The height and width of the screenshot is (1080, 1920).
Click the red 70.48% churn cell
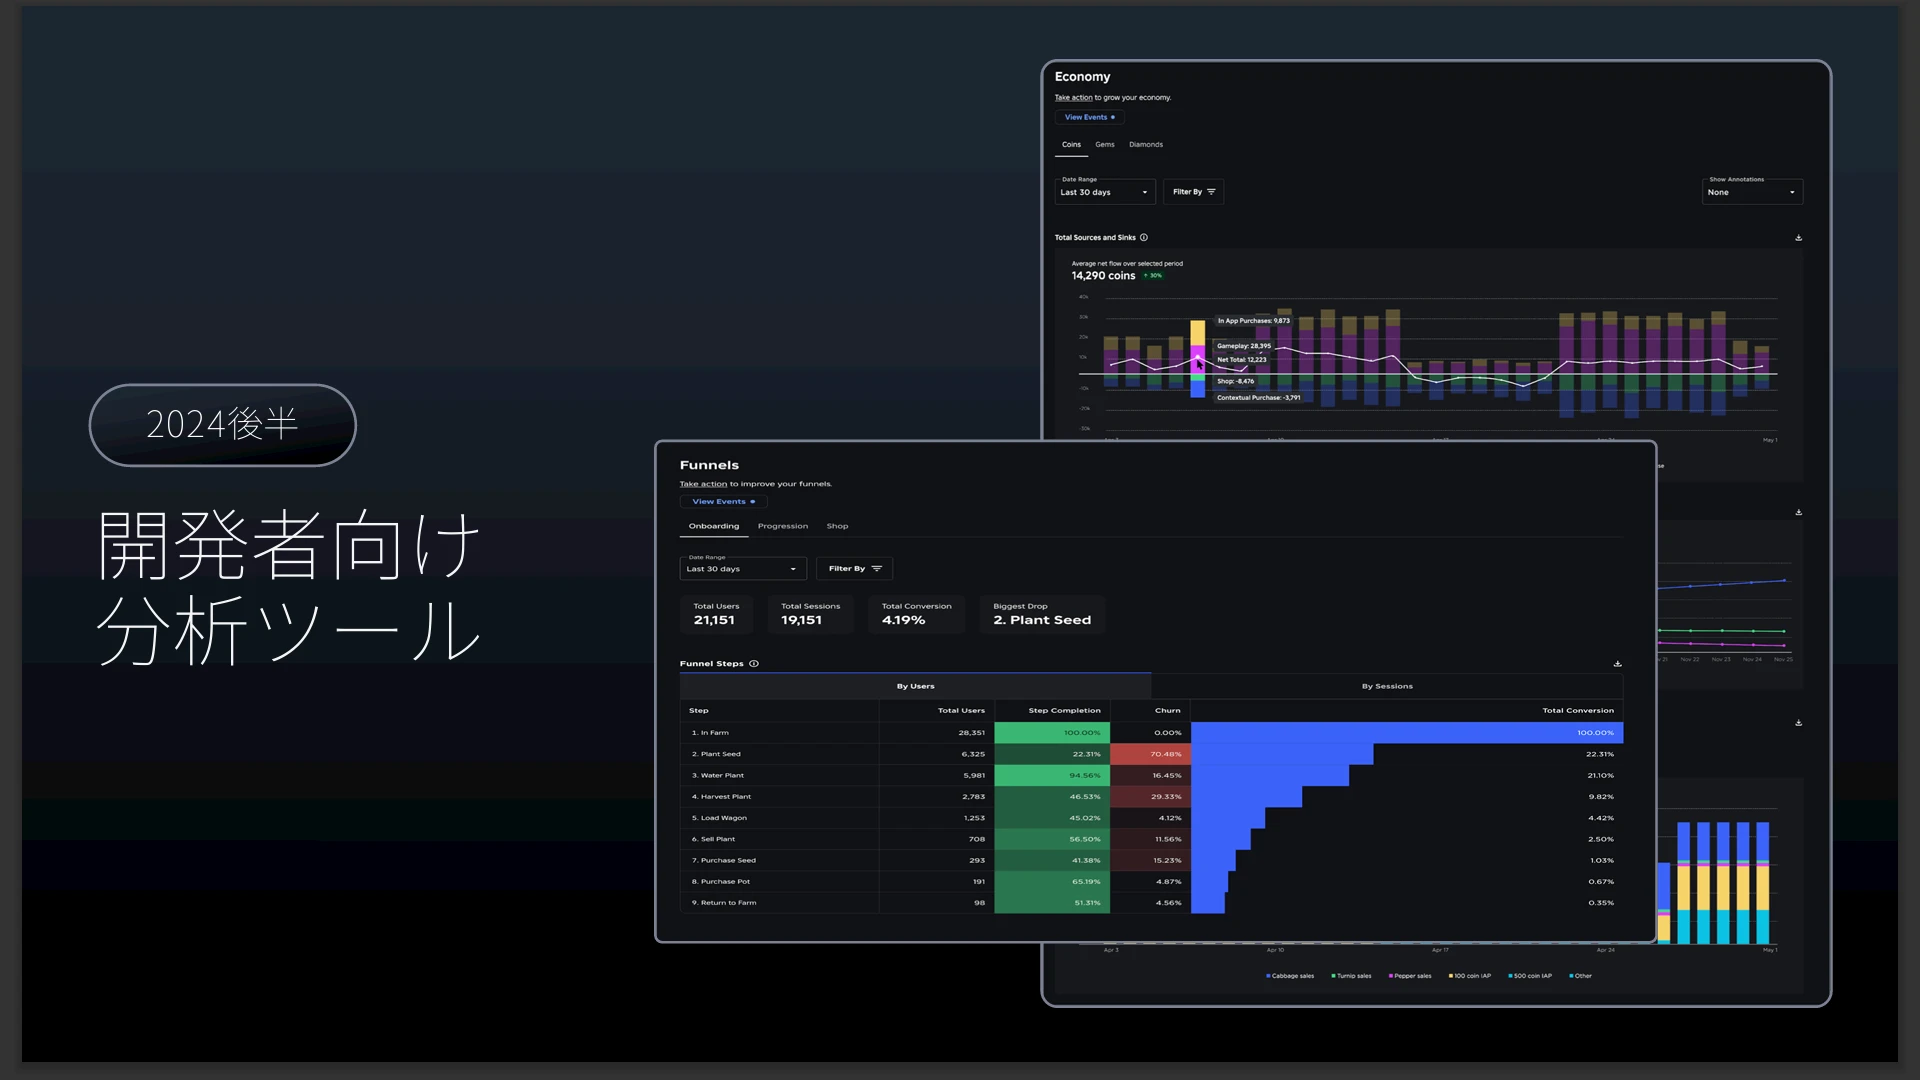pyautogui.click(x=1150, y=755)
